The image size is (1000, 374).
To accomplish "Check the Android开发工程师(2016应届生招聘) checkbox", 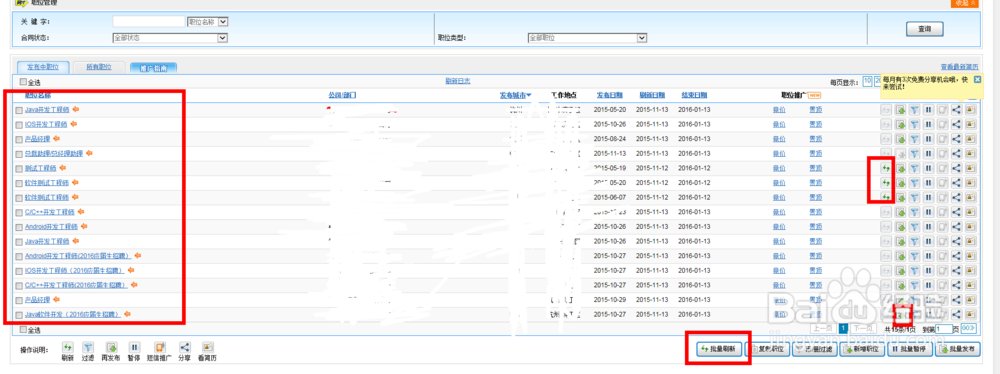I will pos(20,256).
